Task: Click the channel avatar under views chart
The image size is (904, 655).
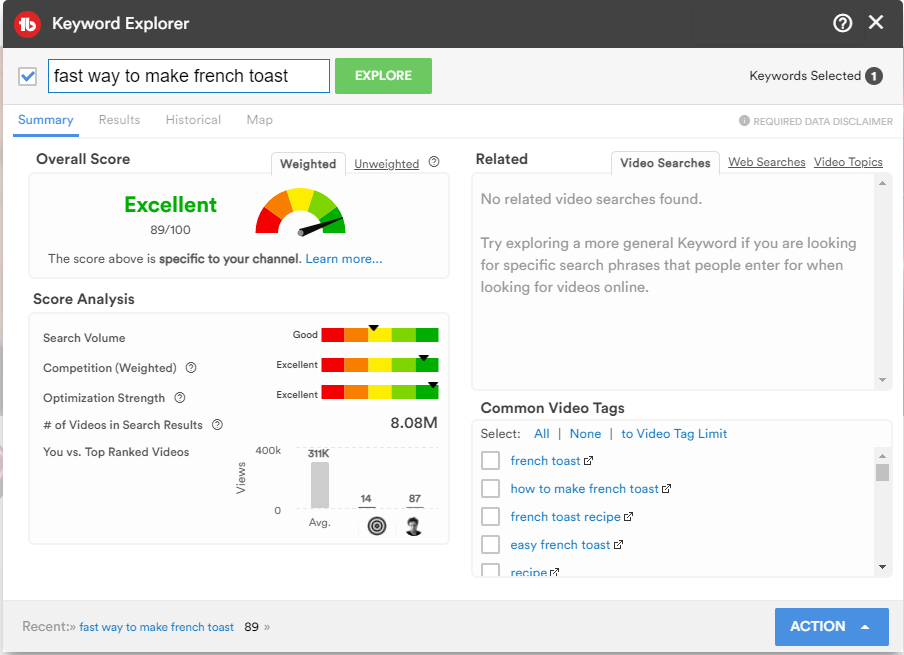Action: point(413,526)
